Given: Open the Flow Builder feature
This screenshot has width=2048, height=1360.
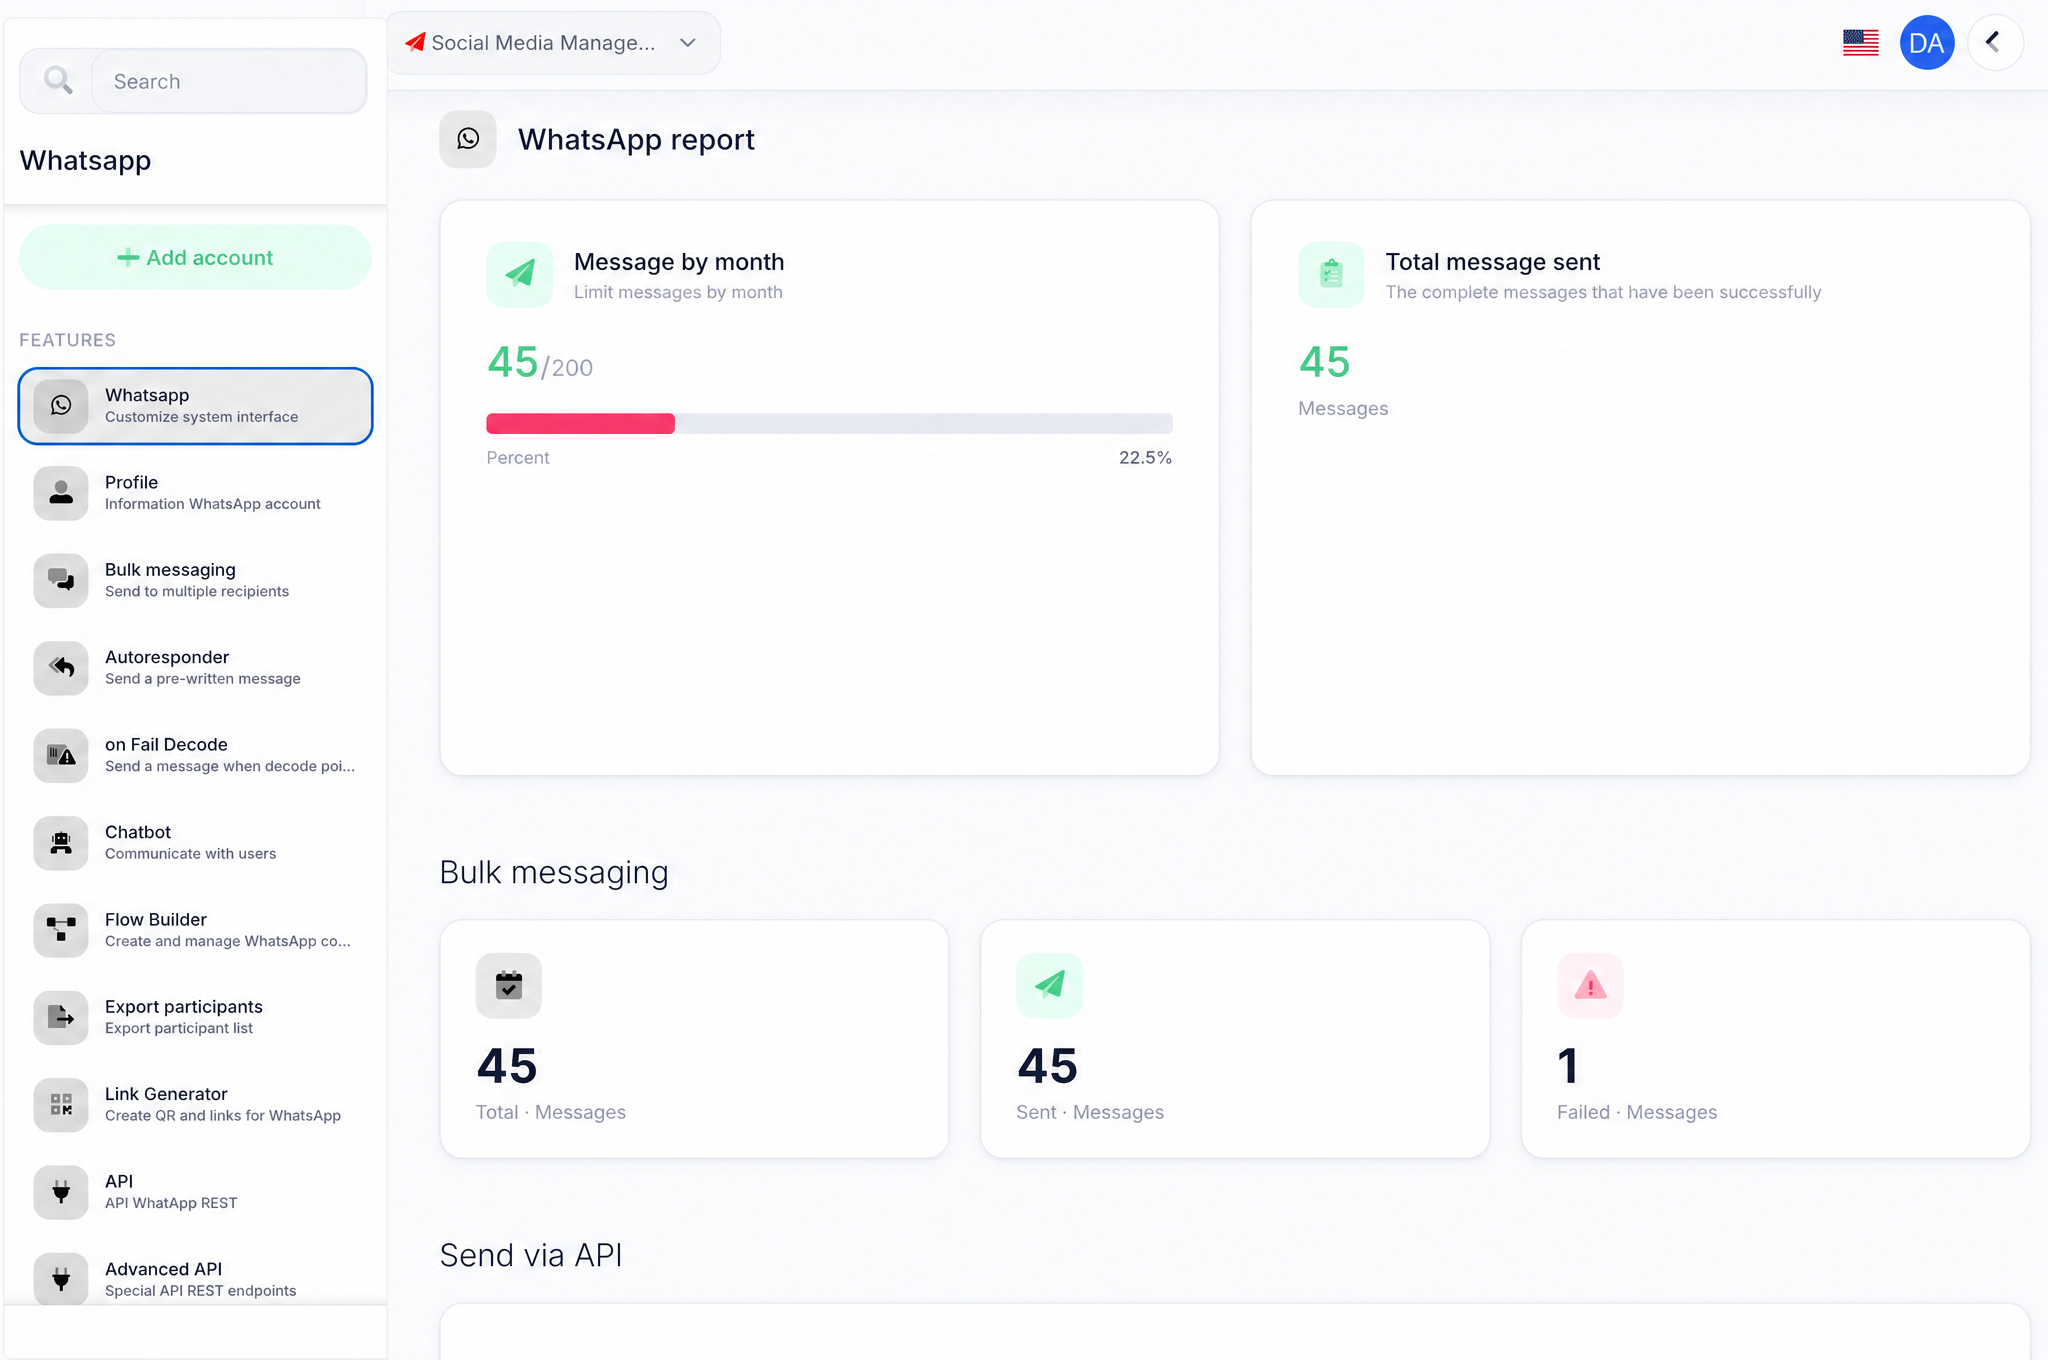Looking at the screenshot, I should (x=196, y=930).
